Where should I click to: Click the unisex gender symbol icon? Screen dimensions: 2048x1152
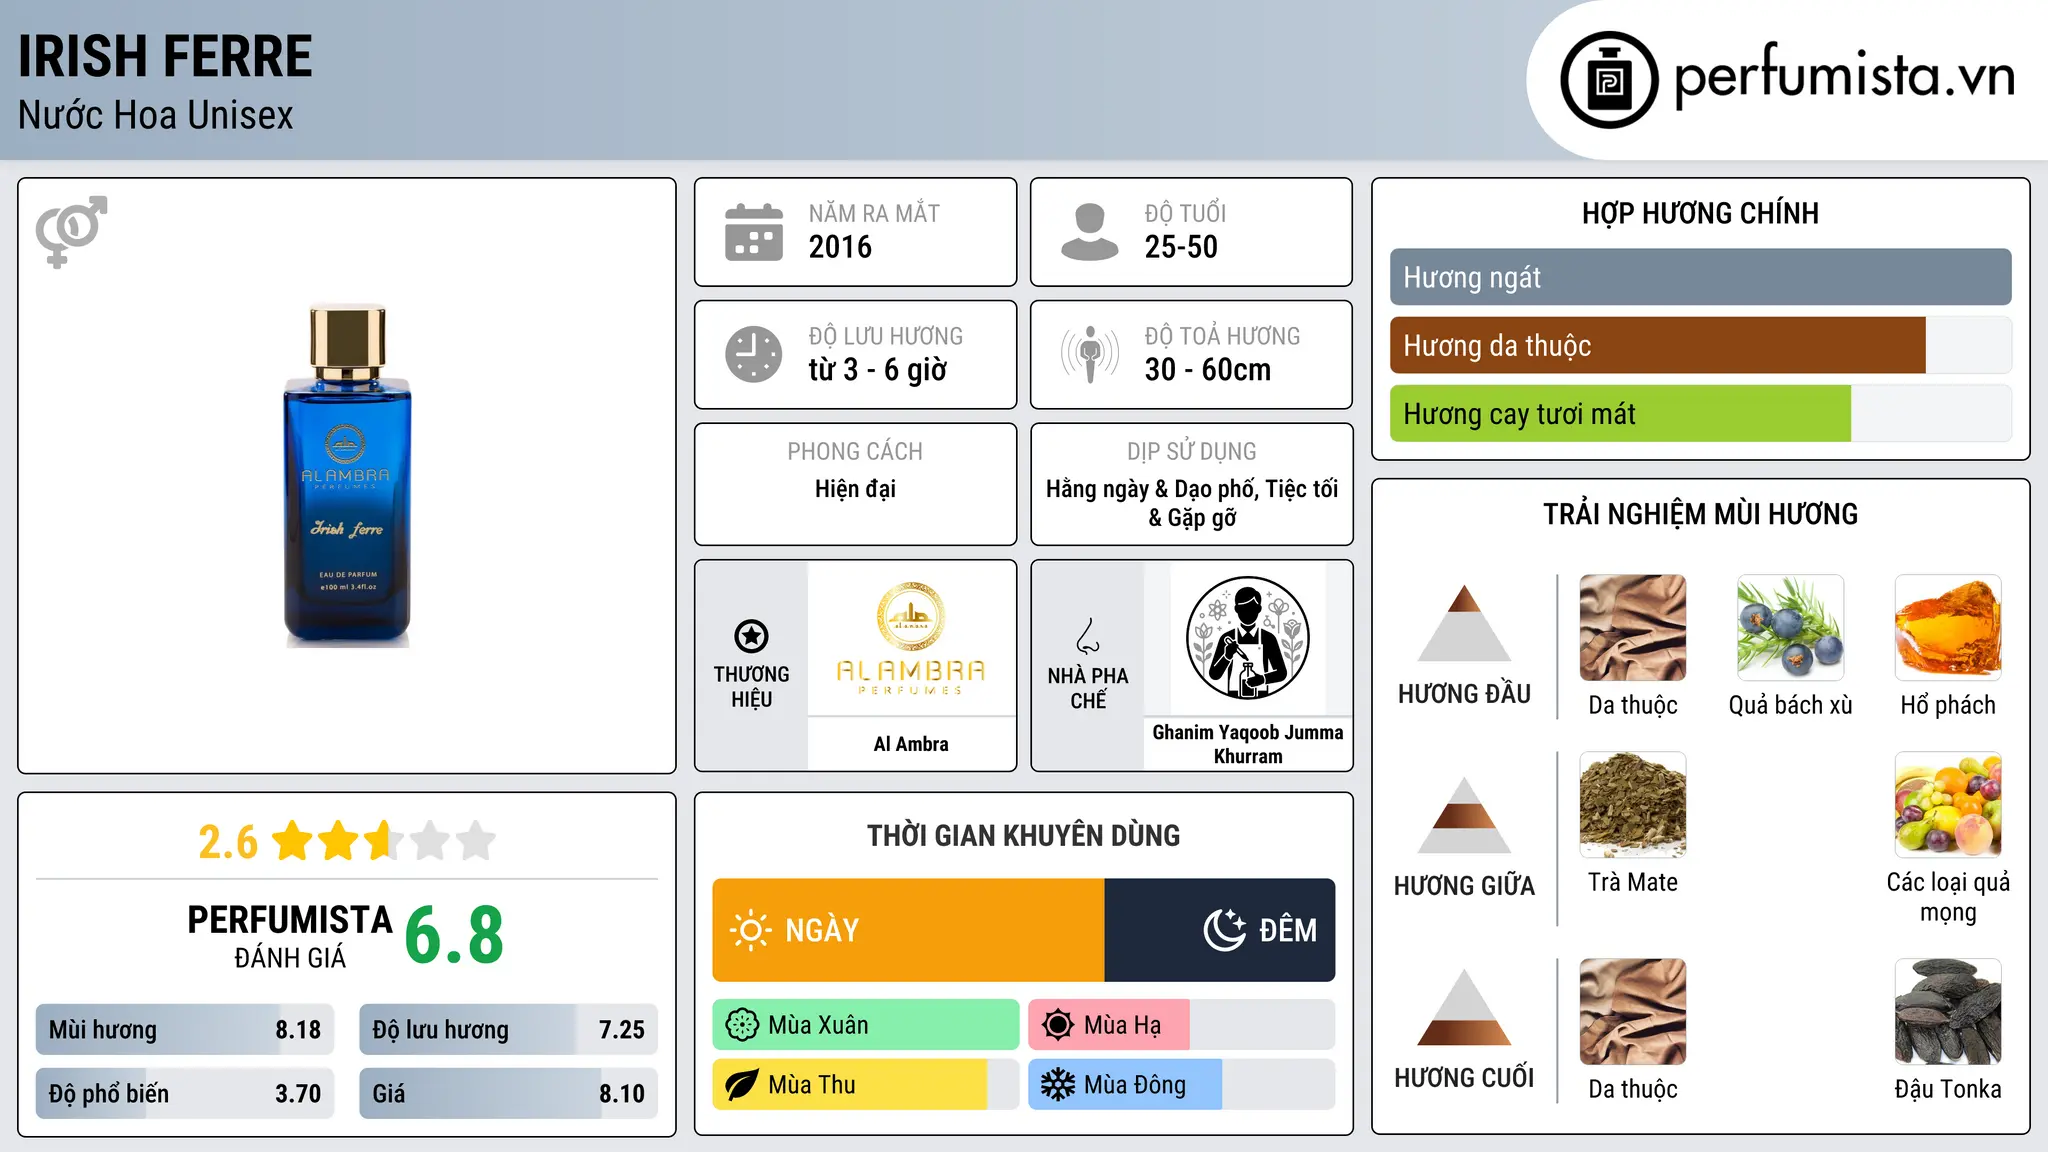pyautogui.click(x=71, y=231)
